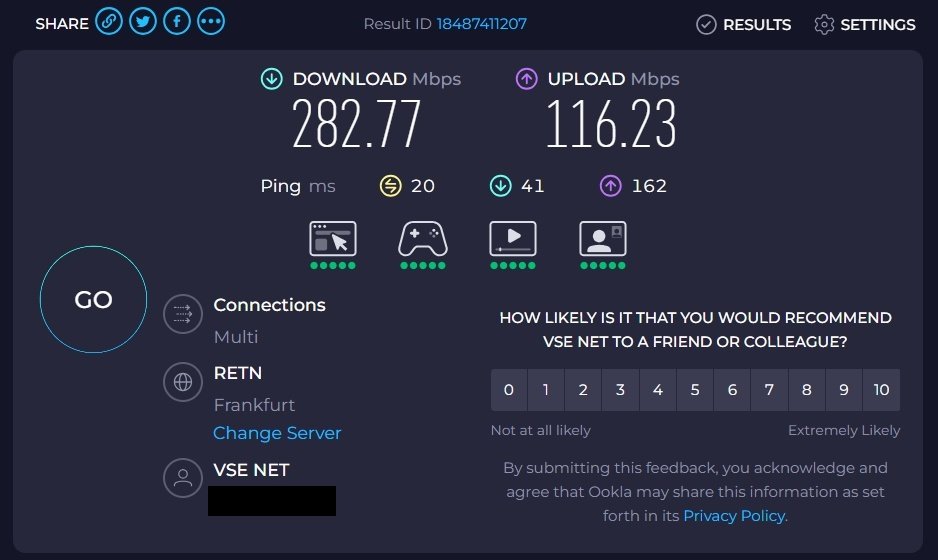Click the video streaming rating icon

513,239
